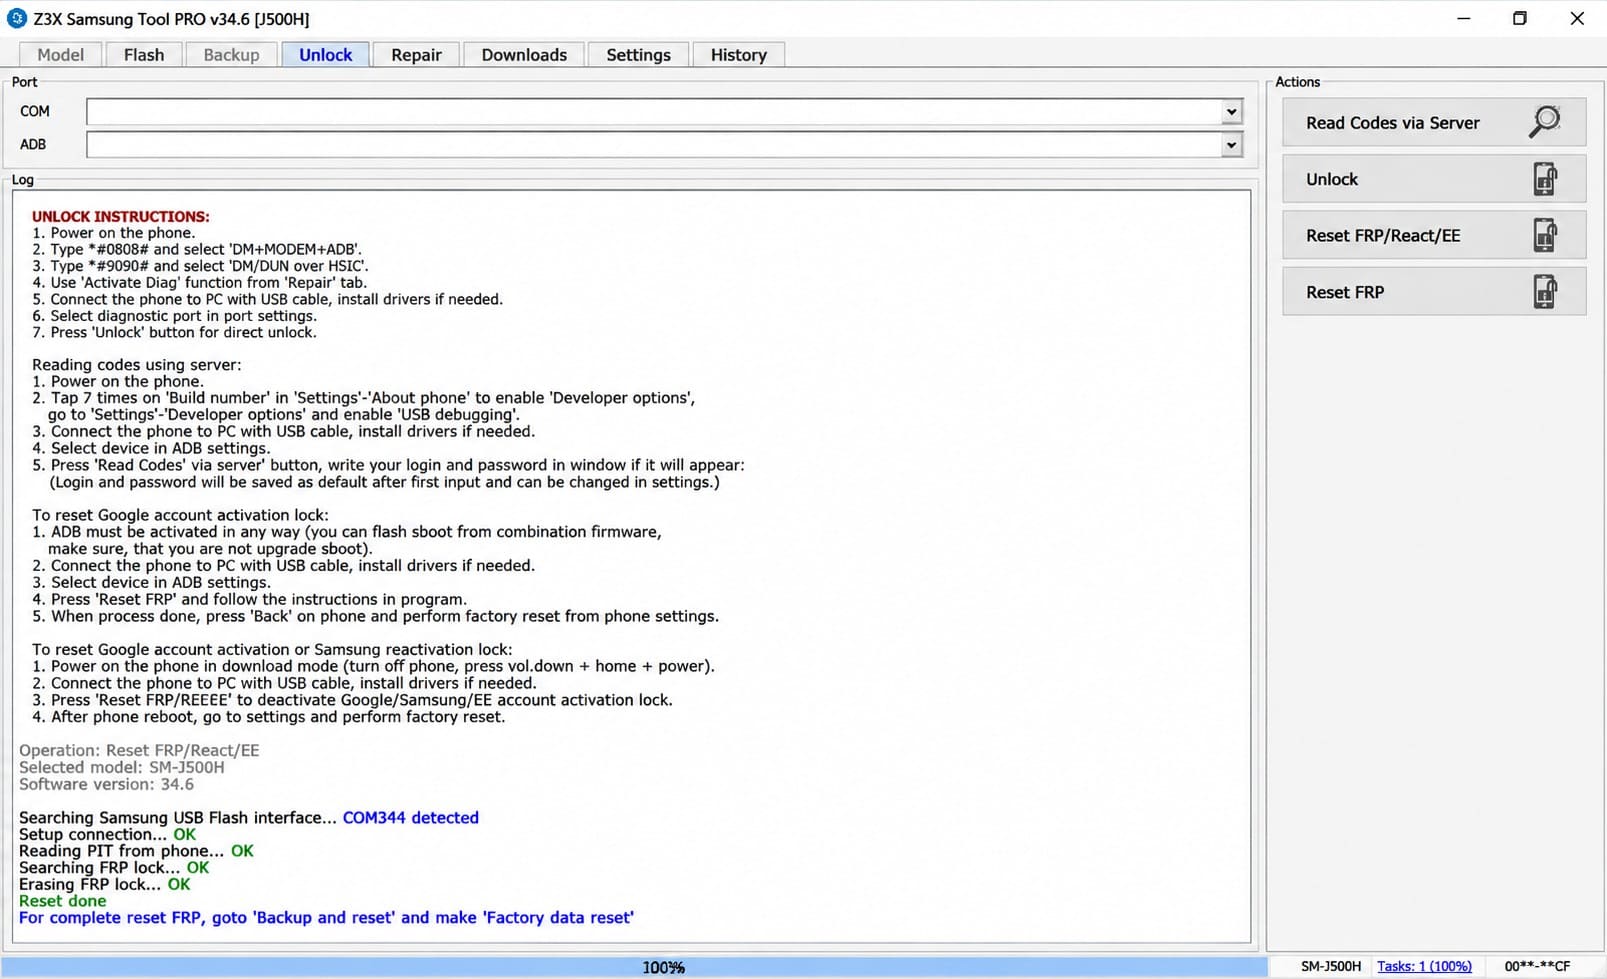Click 'Erasing FRP lock... OK' line
The height and width of the screenshot is (979, 1607).
tap(104, 884)
